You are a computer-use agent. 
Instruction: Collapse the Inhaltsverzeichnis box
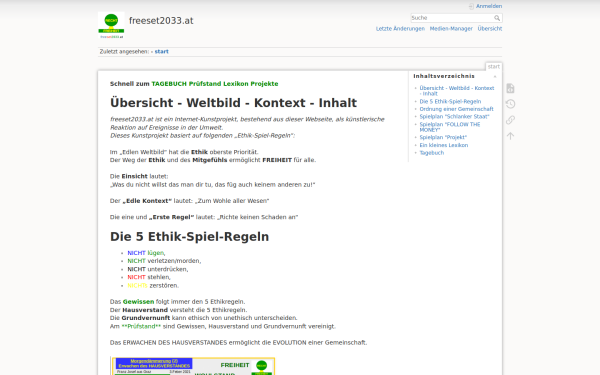click(495, 77)
